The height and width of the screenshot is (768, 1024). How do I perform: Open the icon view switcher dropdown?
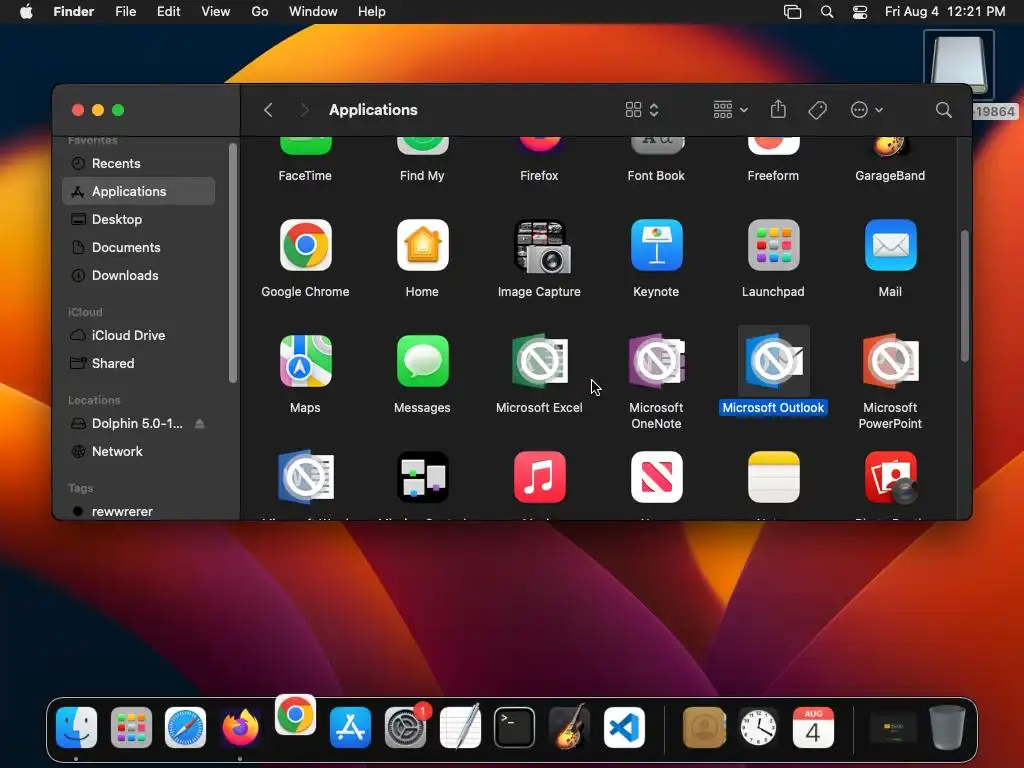[641, 110]
